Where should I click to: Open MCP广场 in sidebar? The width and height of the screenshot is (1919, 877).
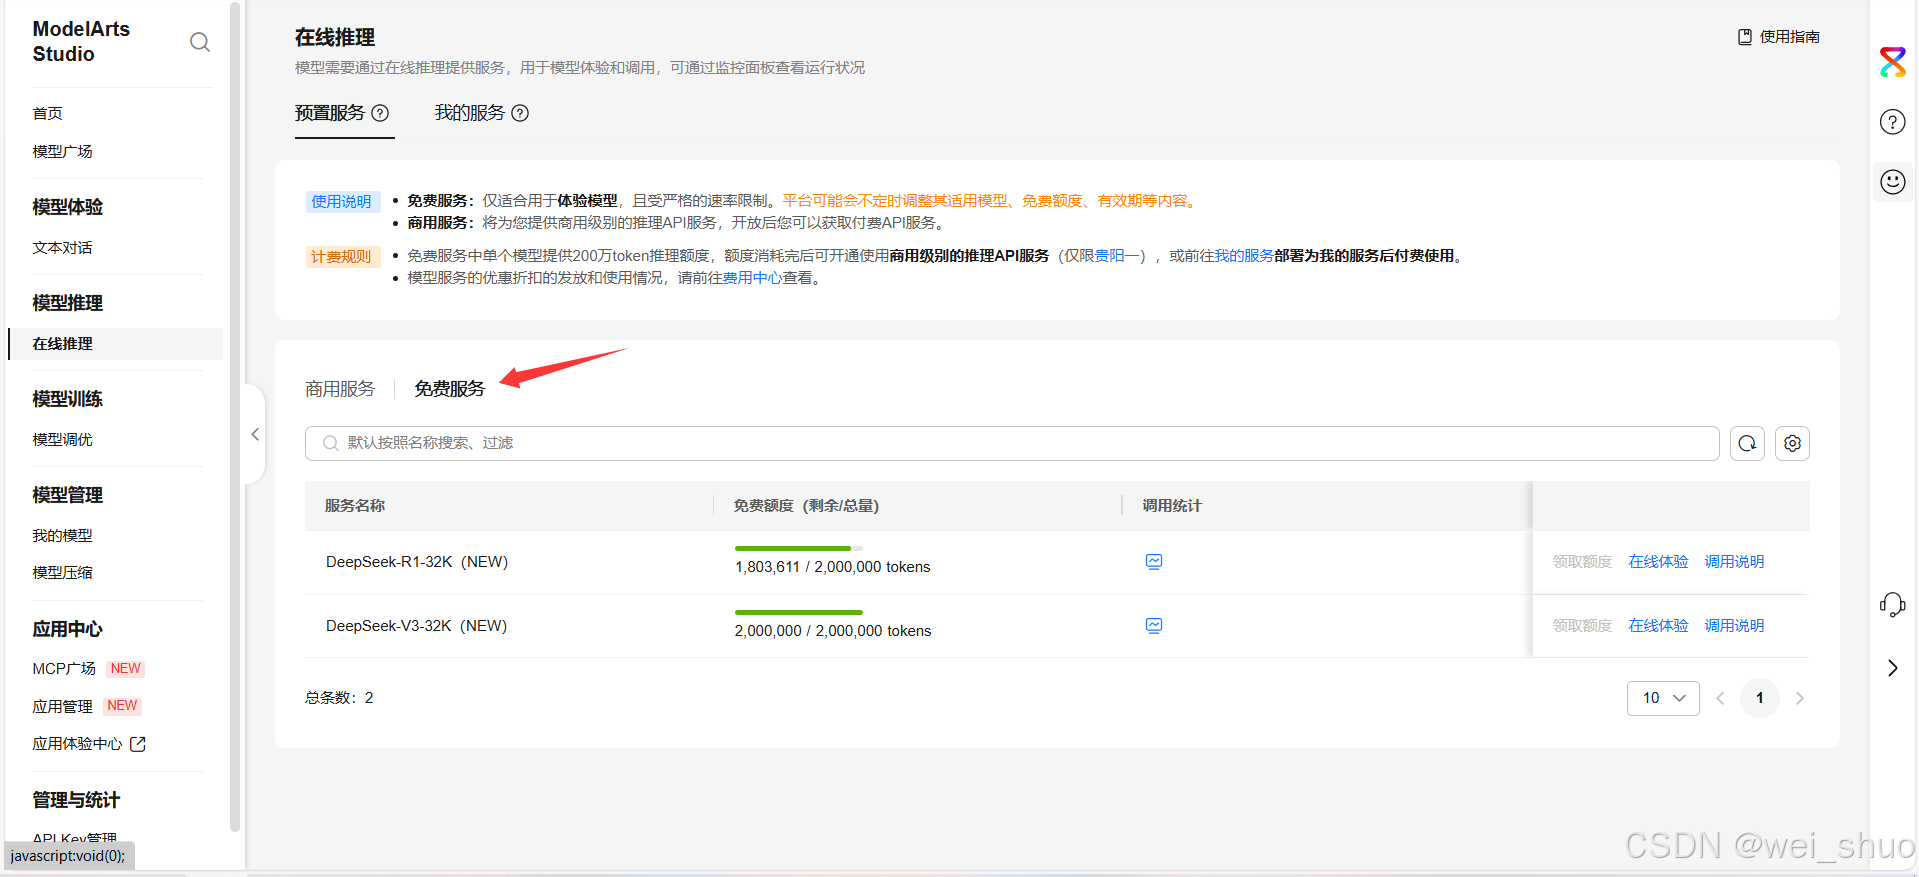click(64, 669)
